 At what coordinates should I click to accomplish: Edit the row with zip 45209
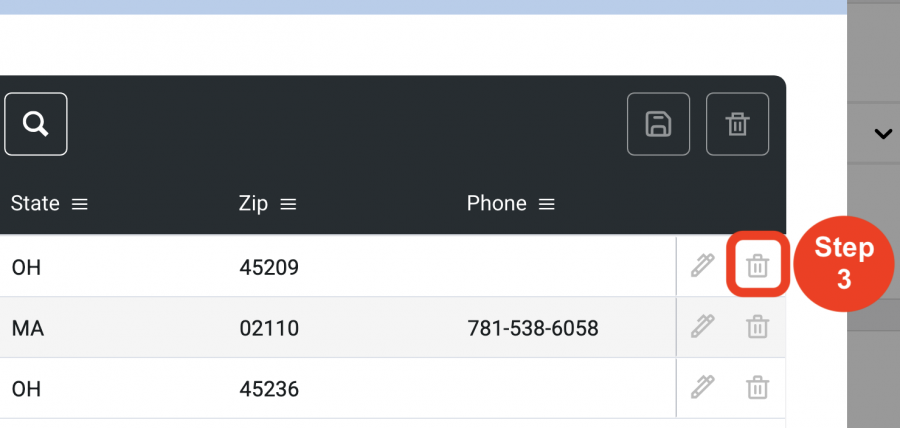(702, 266)
